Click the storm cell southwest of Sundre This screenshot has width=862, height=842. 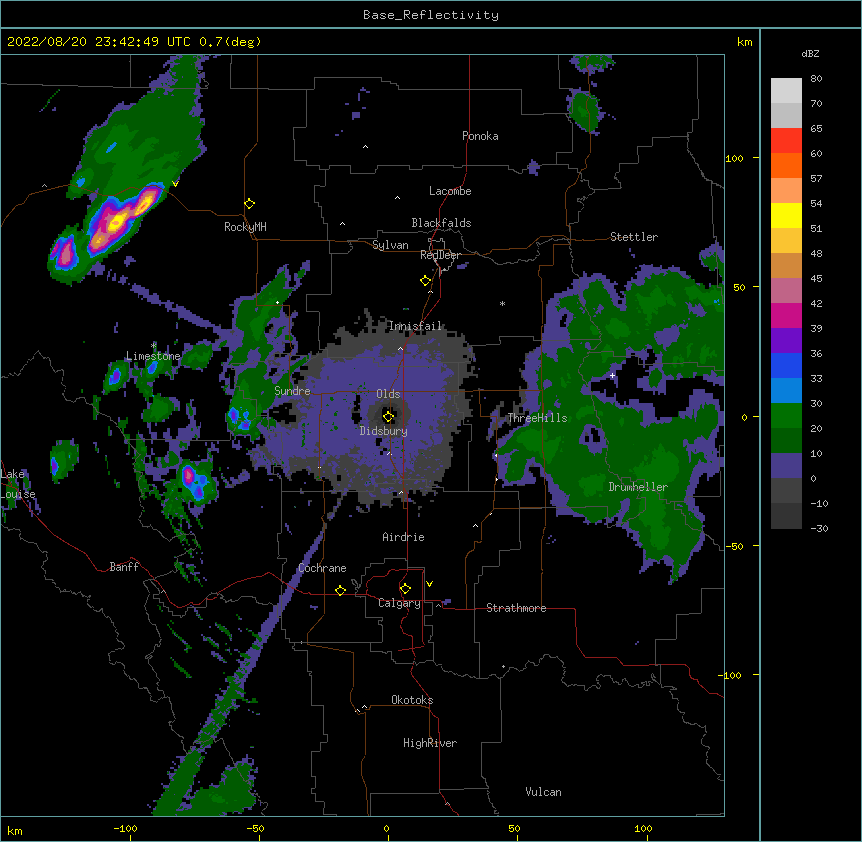pyautogui.click(x=240, y=419)
